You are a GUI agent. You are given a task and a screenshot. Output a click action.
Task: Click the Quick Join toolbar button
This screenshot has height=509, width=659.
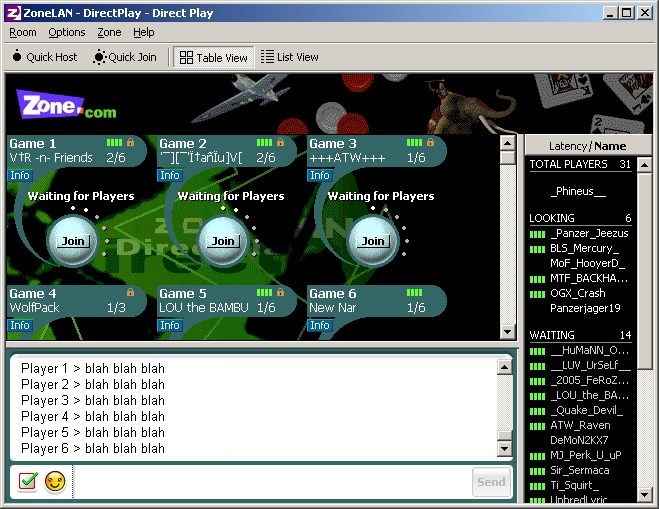125,57
